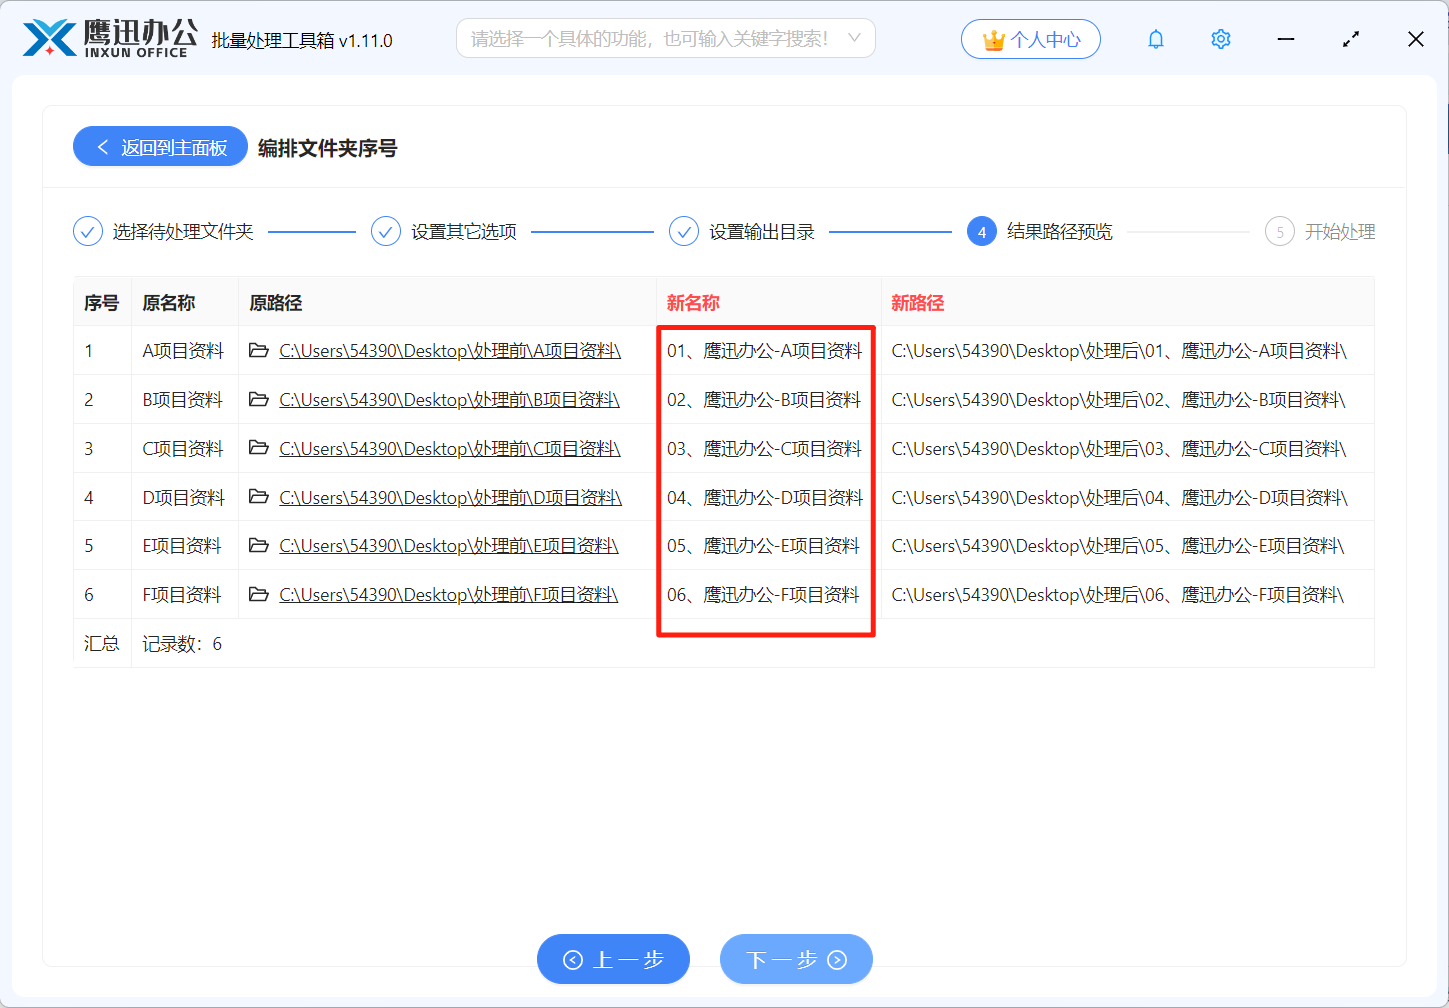Click the crown icon in 个人中心
Viewport: 1449px width, 1008px height.
click(x=993, y=40)
